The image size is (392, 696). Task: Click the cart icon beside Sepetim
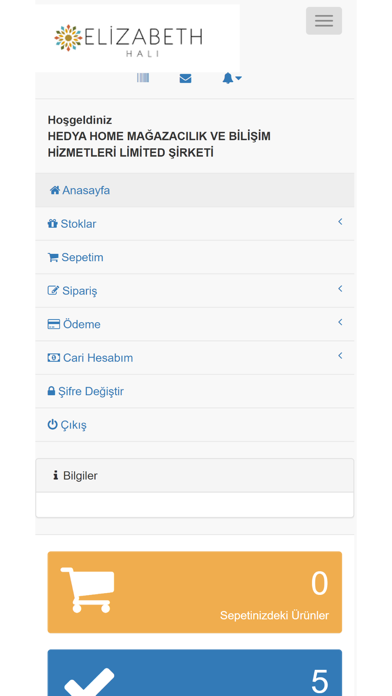click(53, 257)
